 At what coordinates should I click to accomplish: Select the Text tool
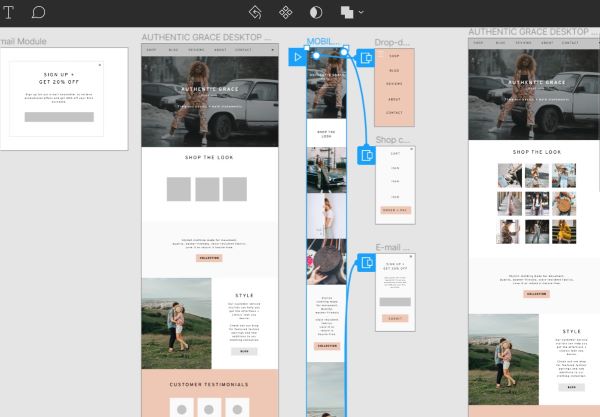point(8,12)
